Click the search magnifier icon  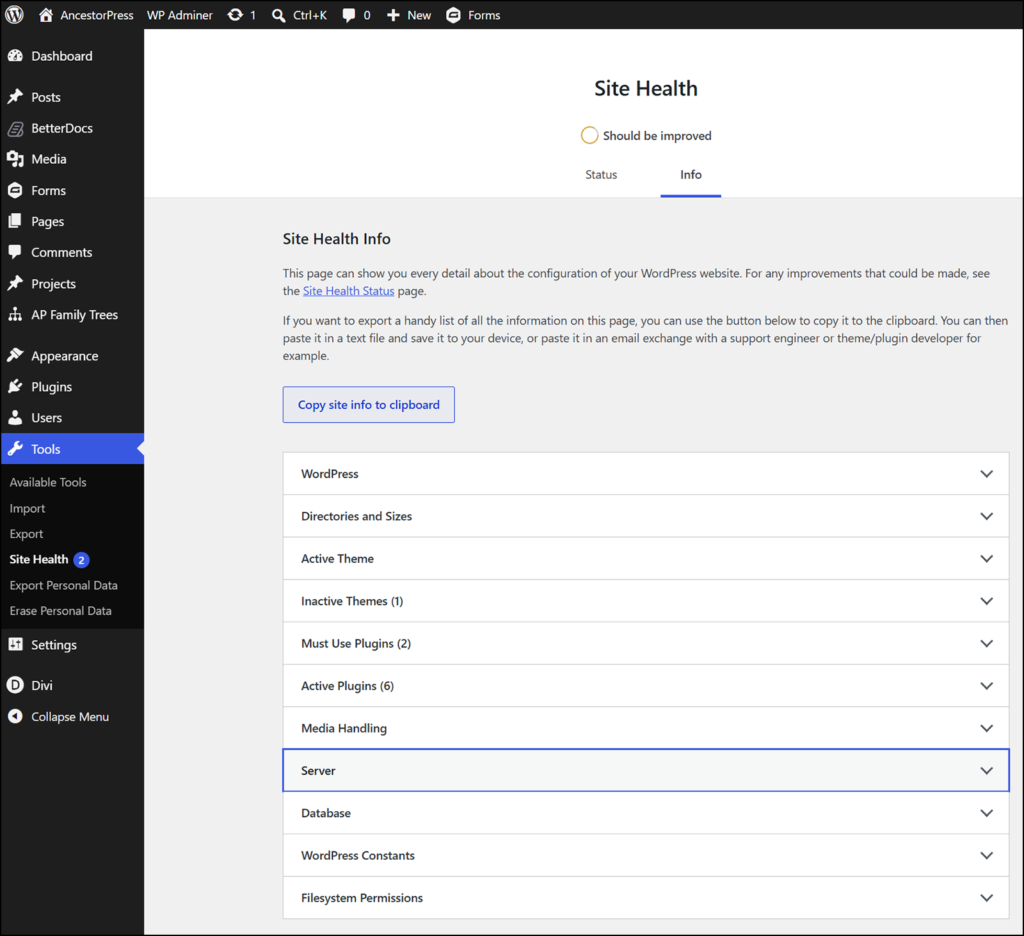pos(279,15)
